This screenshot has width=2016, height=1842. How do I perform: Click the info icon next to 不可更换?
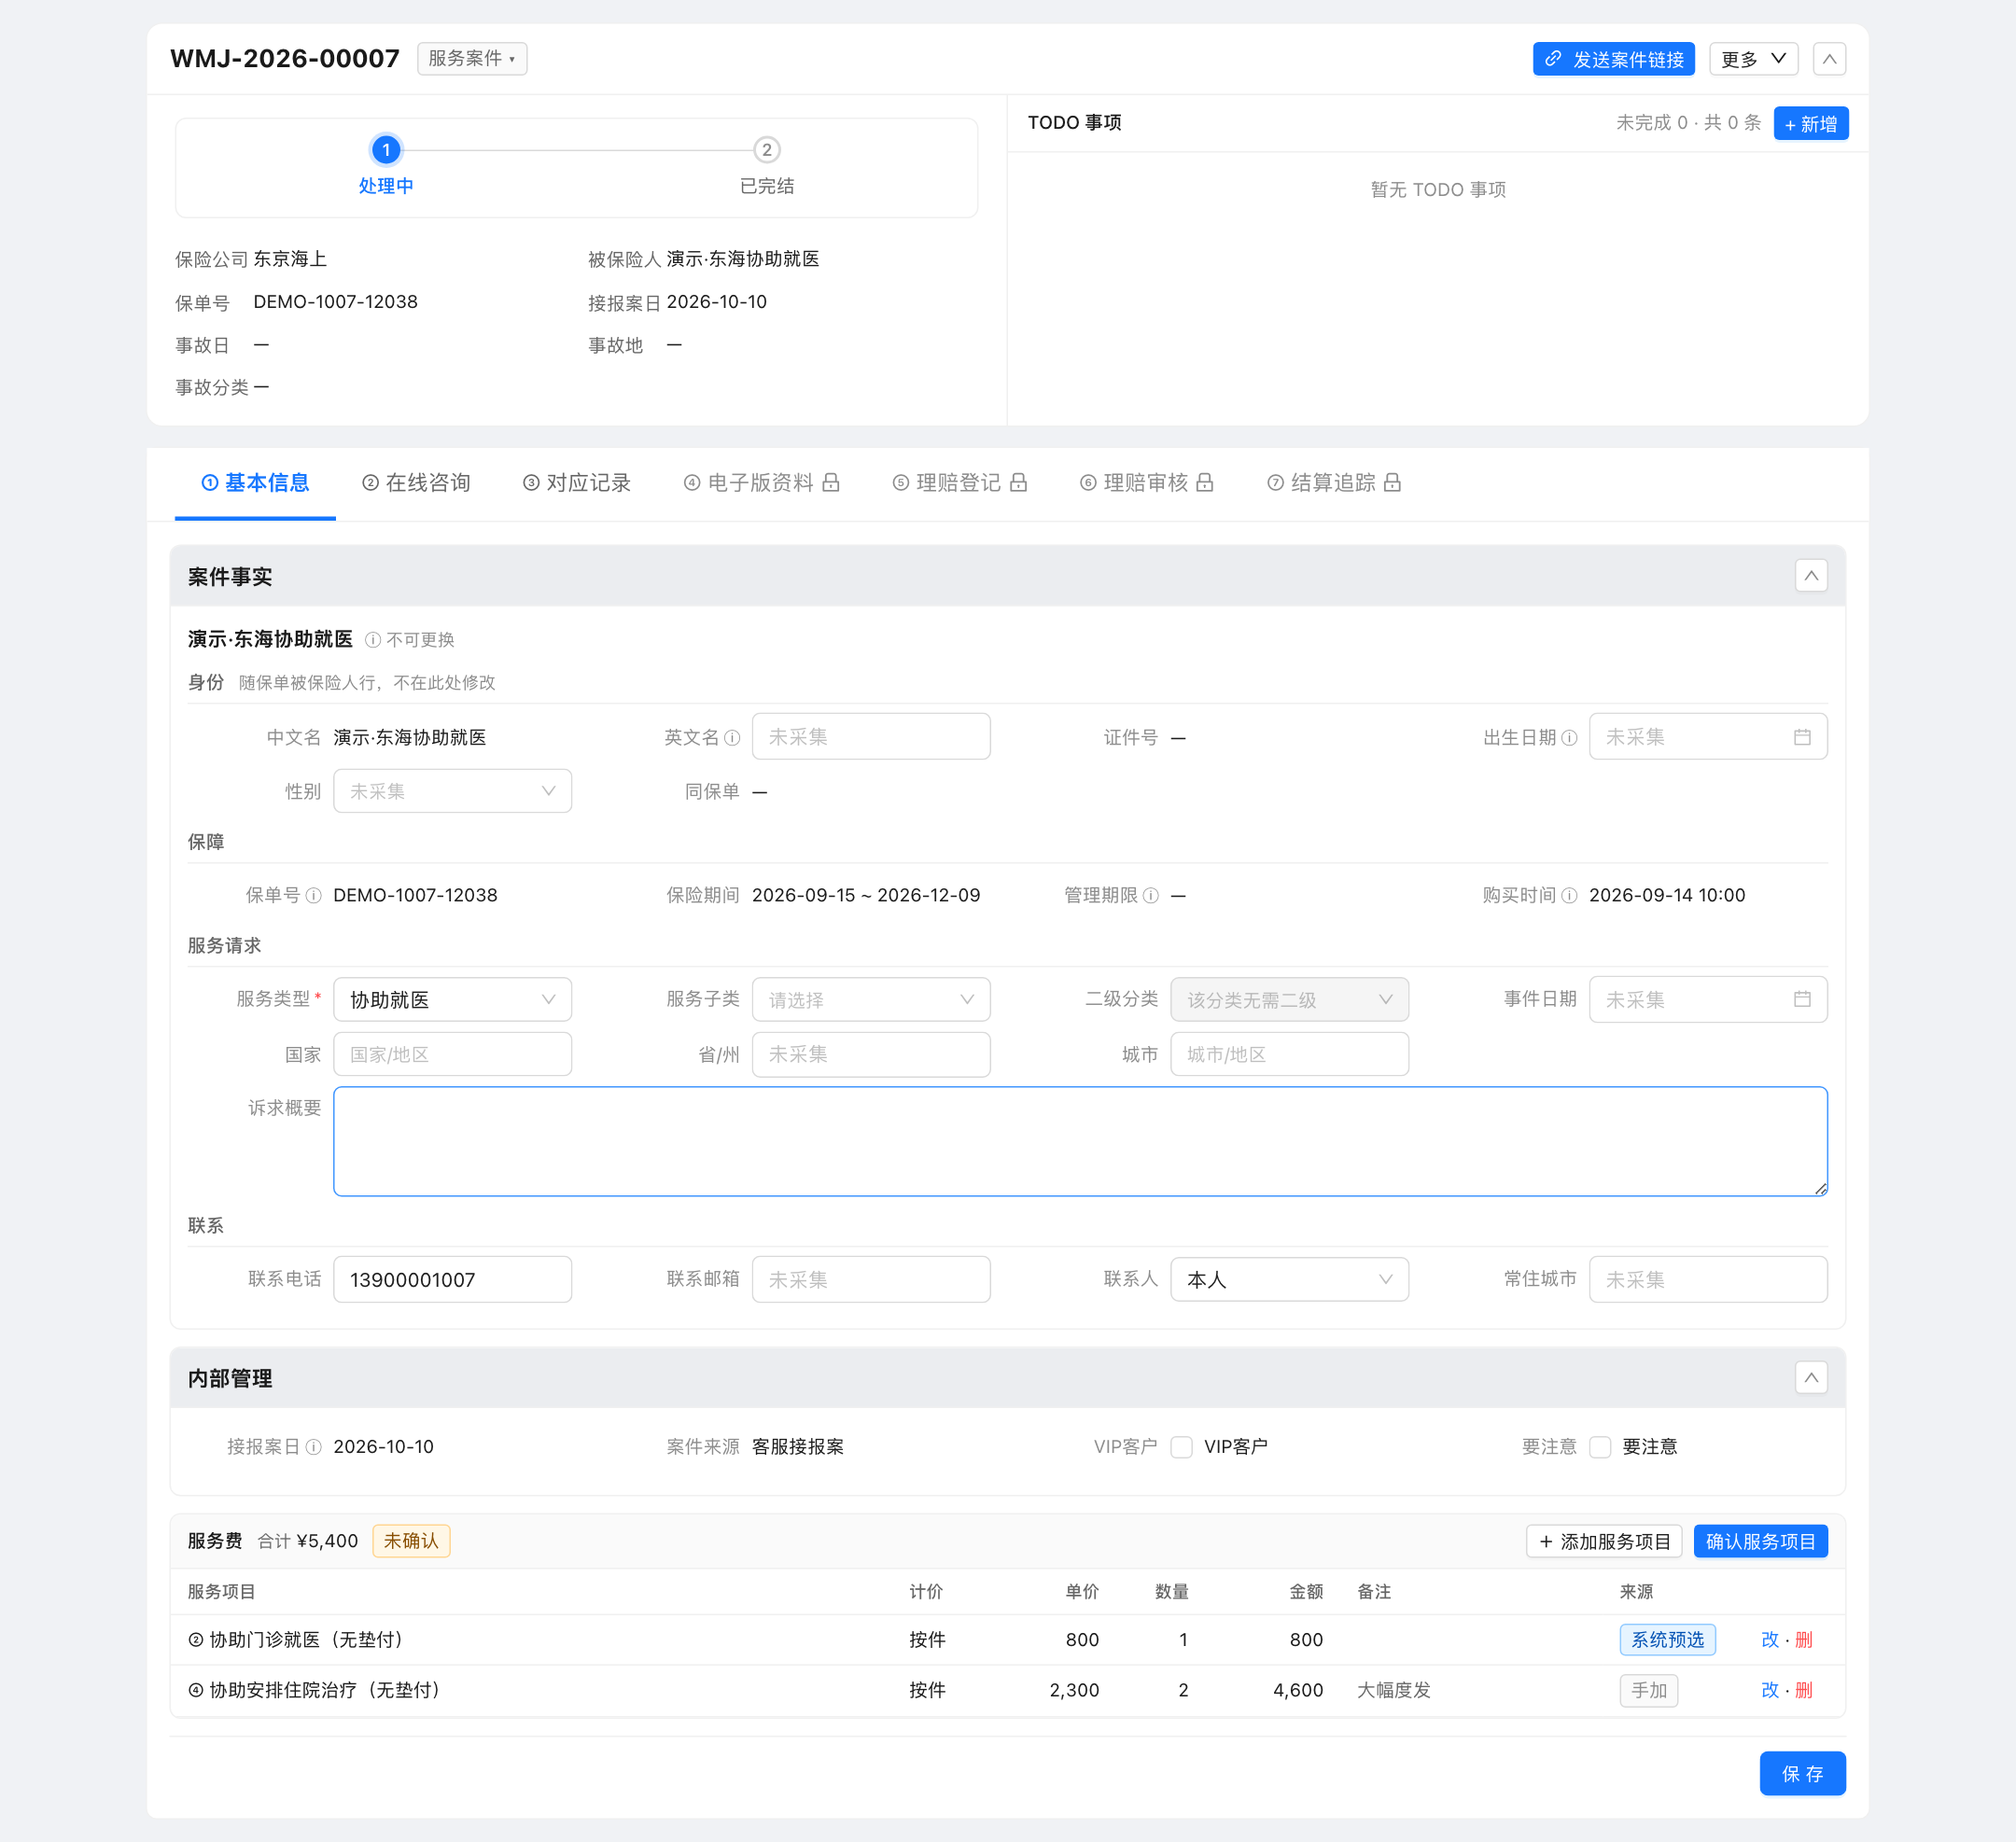pyautogui.click(x=373, y=640)
